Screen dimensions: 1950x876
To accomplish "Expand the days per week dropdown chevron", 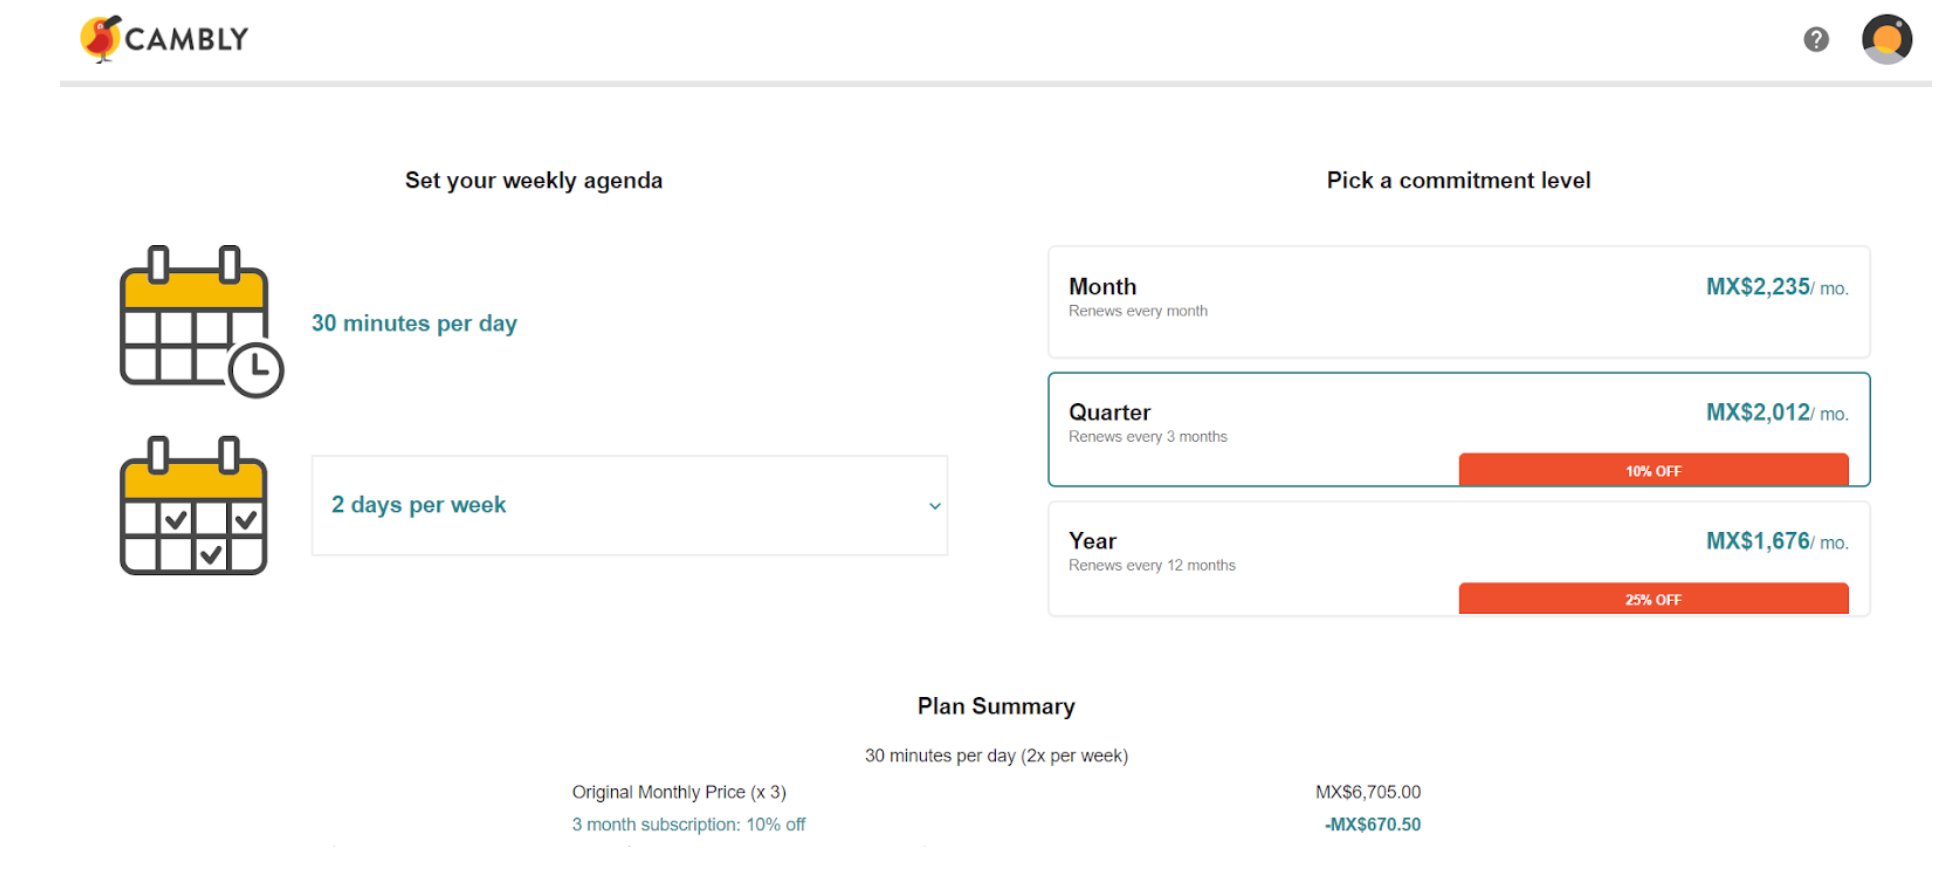I will [934, 506].
